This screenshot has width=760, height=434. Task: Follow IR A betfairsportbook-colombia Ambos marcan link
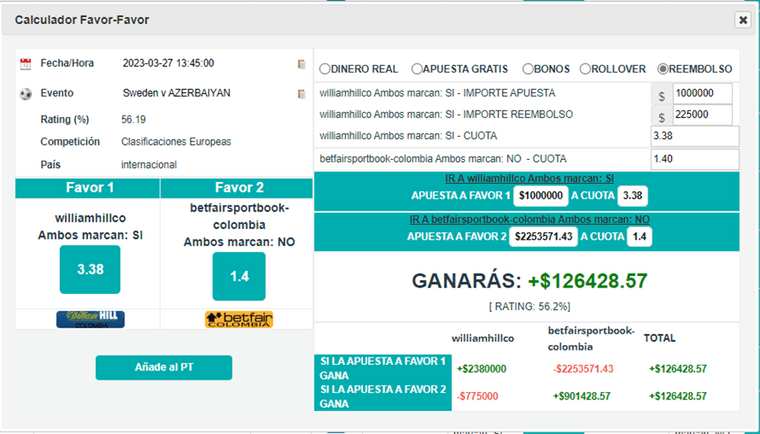click(529, 220)
